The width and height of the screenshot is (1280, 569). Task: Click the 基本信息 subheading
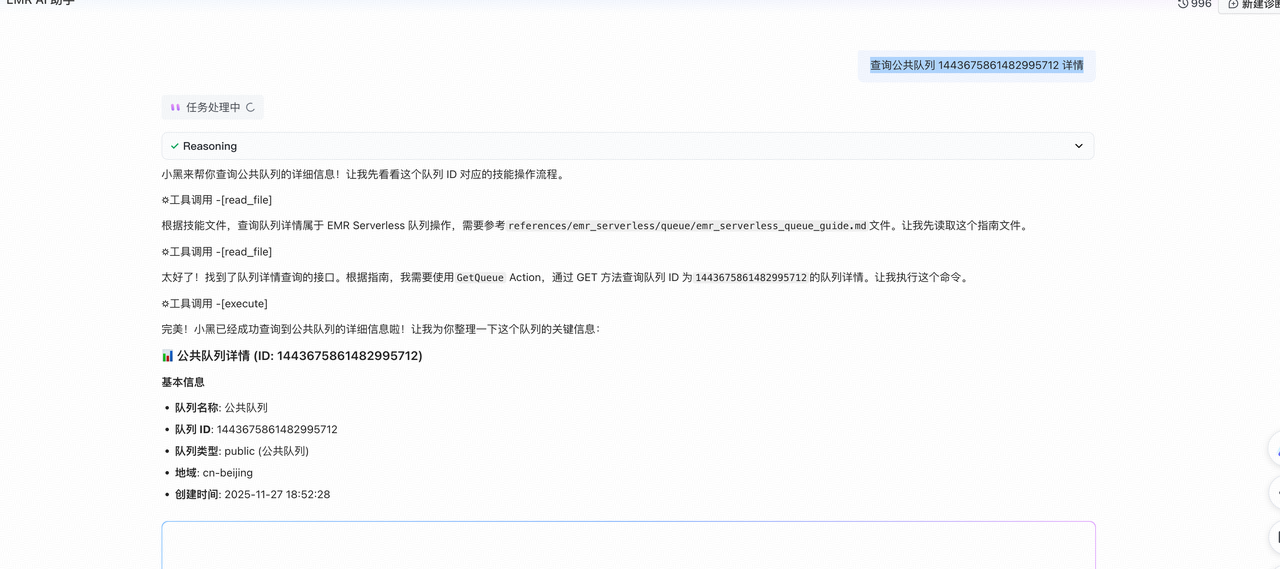click(183, 382)
